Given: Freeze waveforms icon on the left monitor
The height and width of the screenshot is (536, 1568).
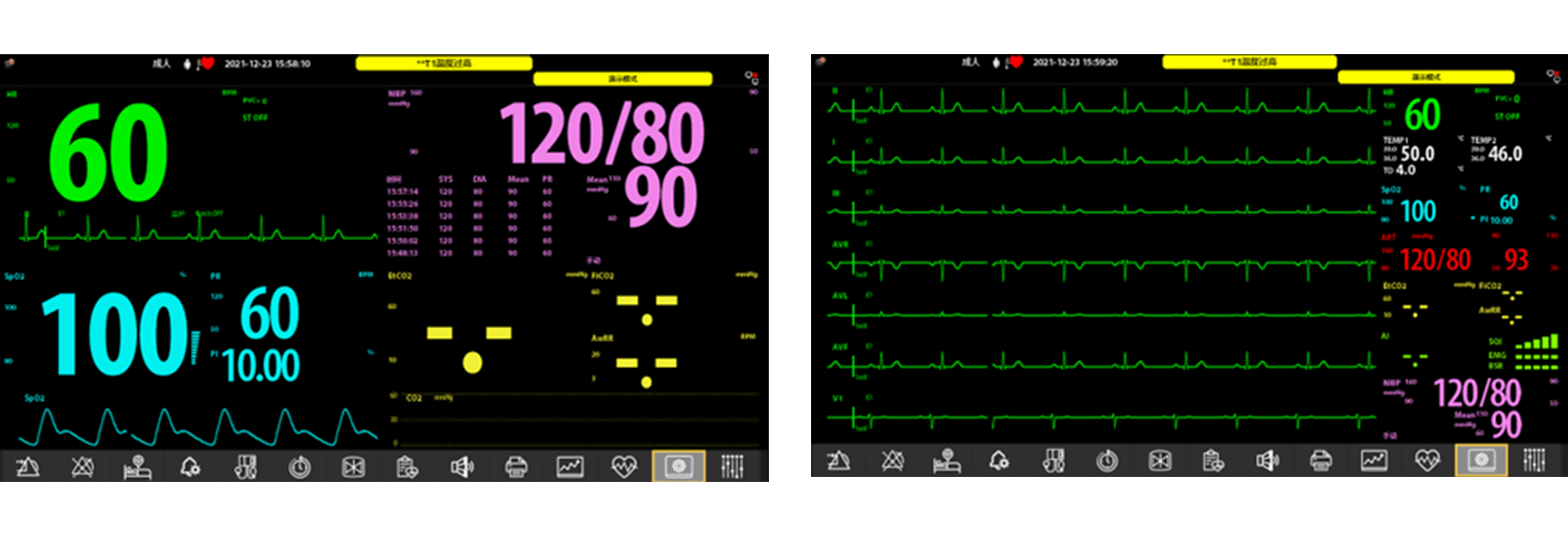Looking at the screenshot, I should coord(353,465).
